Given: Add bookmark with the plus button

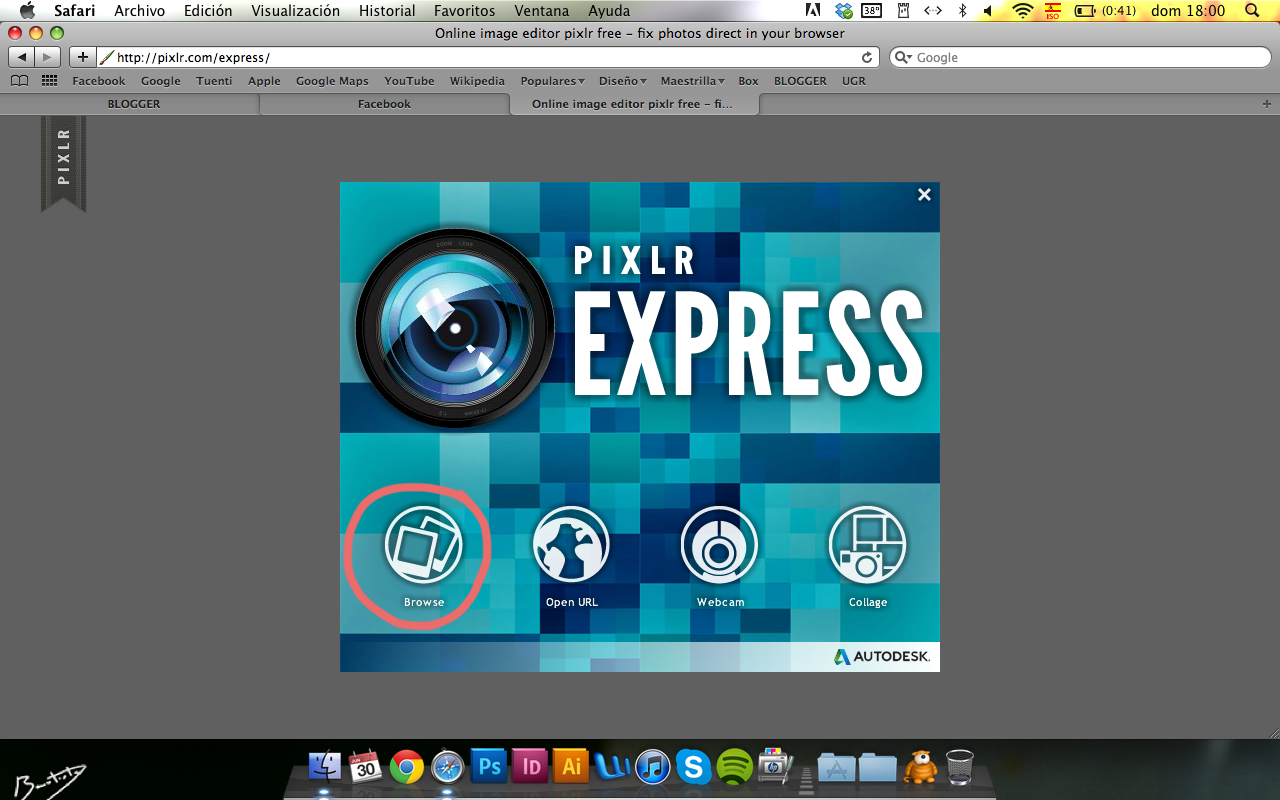Looking at the screenshot, I should click(x=82, y=57).
